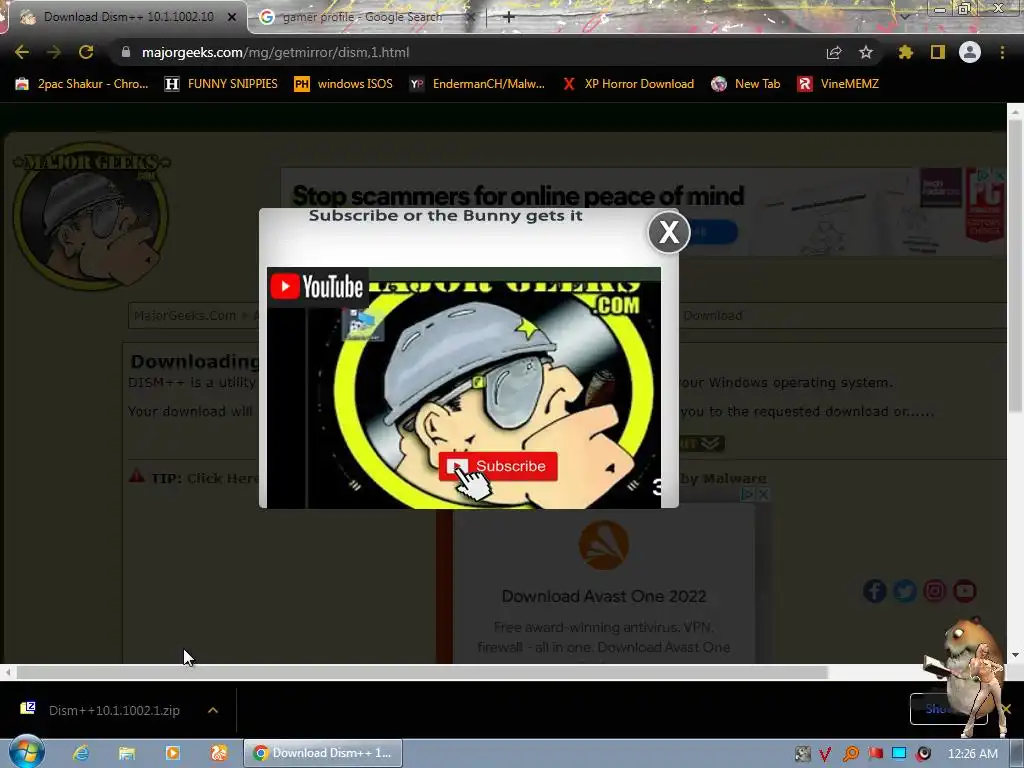Click the Major Geeks site logo
Image resolution: width=1024 pixels, height=768 pixels.
91,216
